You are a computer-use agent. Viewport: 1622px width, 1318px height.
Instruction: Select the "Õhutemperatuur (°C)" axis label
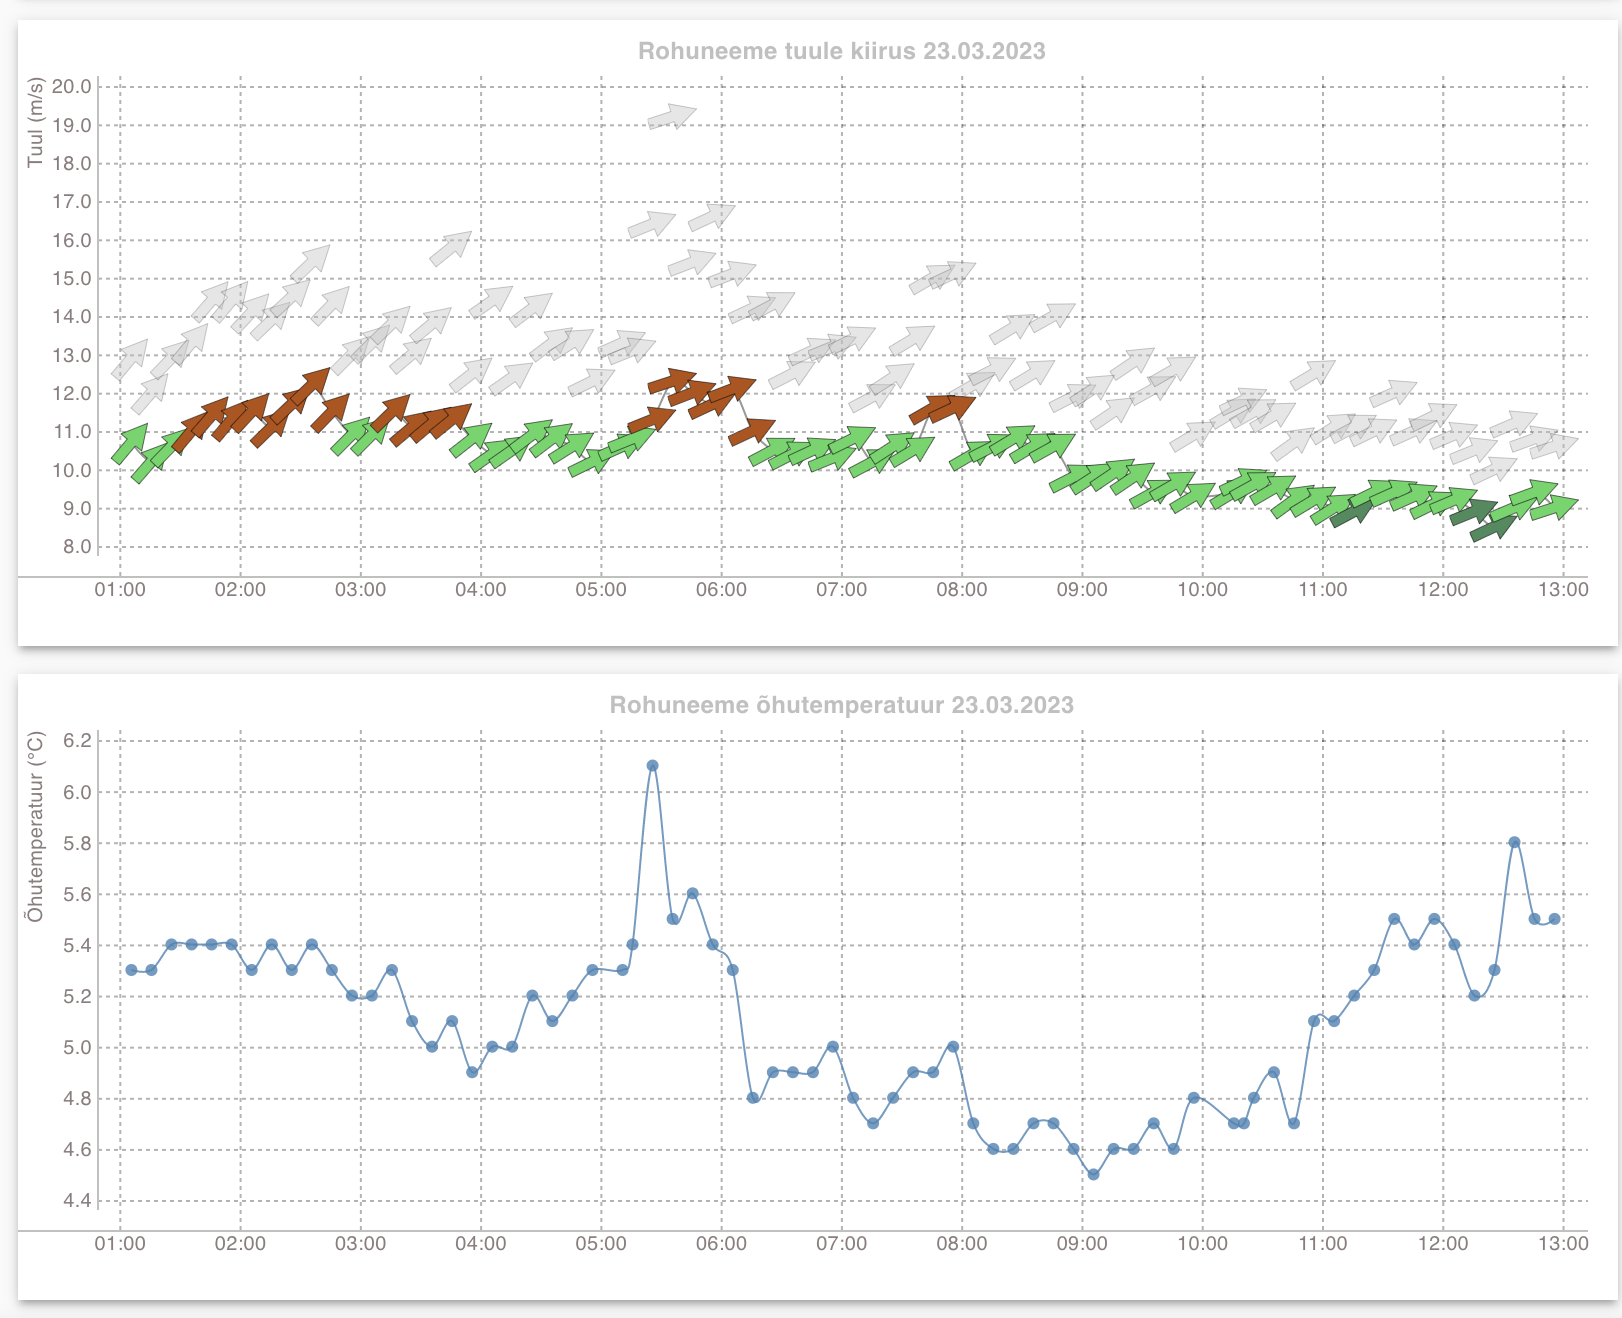coord(36,826)
